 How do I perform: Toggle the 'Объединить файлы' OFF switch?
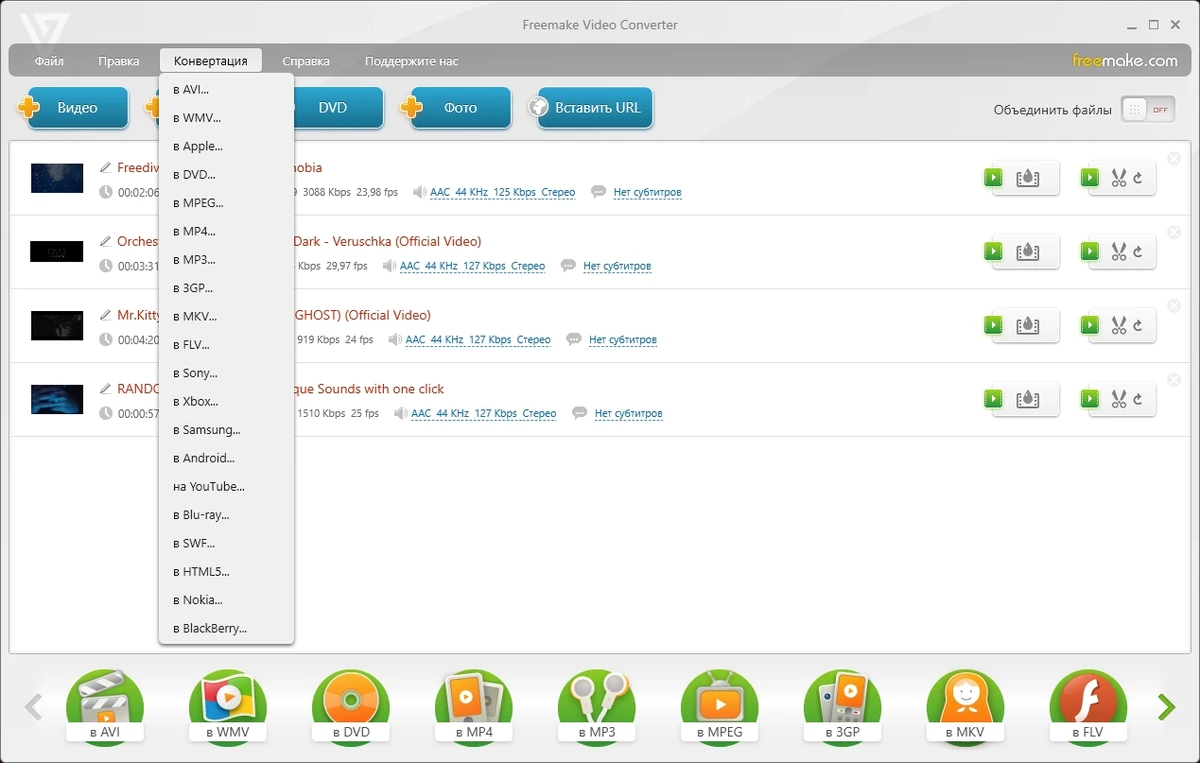point(1148,110)
